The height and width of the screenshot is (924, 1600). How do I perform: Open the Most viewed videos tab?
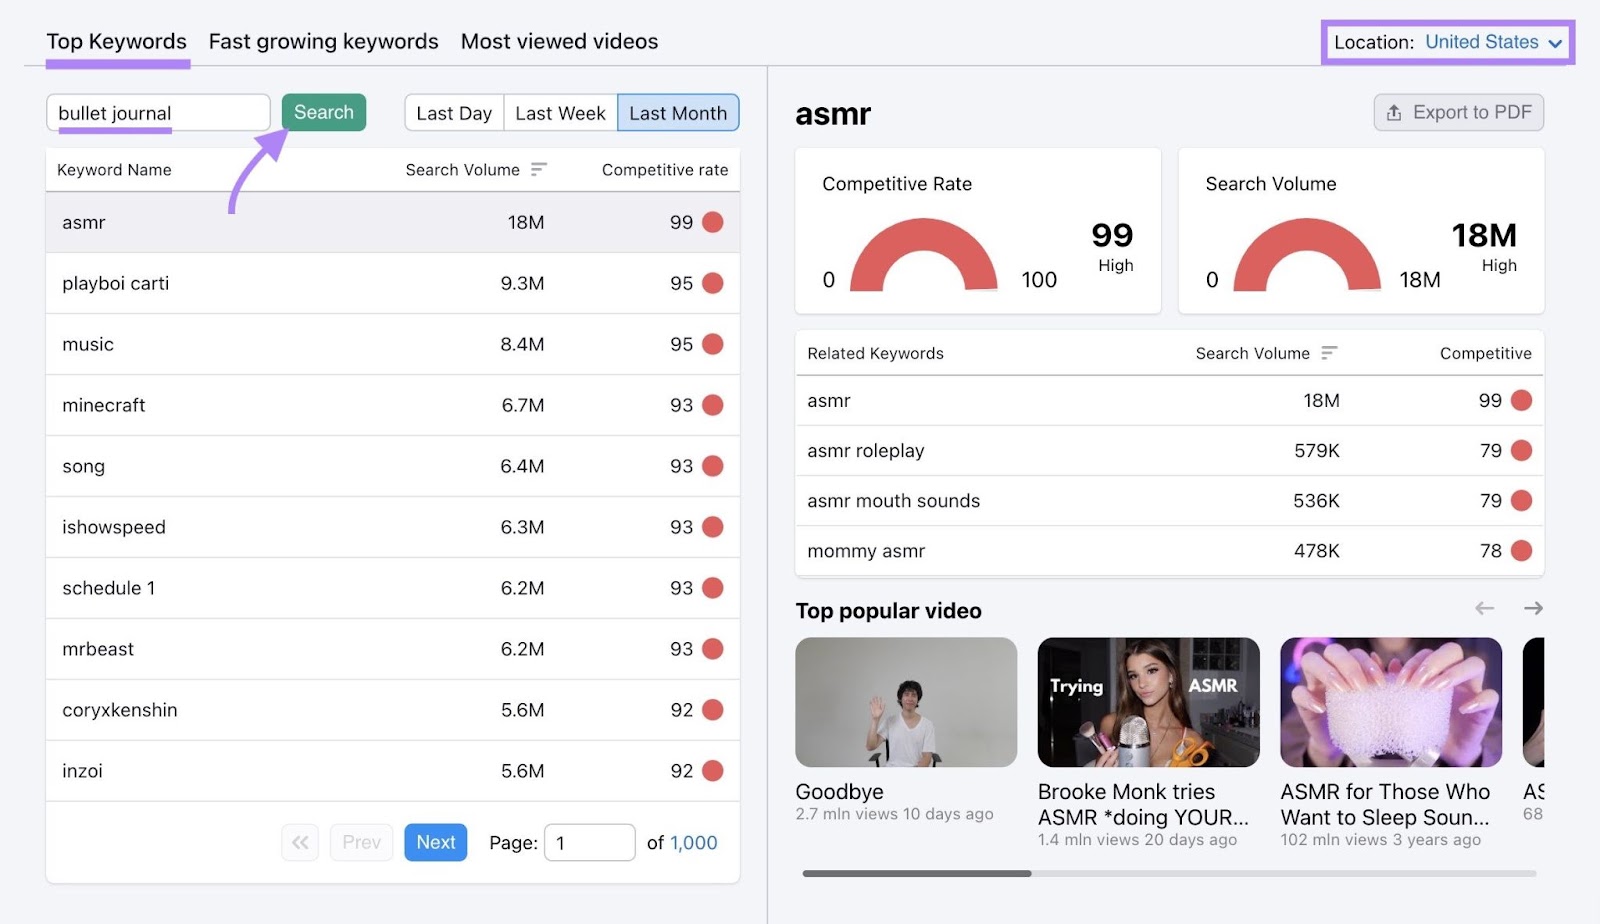[x=559, y=41]
